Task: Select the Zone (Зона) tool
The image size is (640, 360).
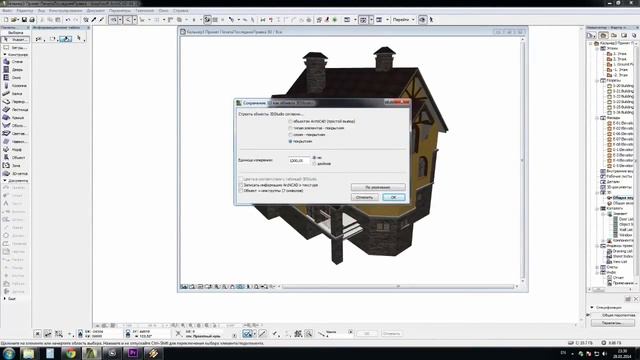Action: pyautogui.click(x=15, y=166)
